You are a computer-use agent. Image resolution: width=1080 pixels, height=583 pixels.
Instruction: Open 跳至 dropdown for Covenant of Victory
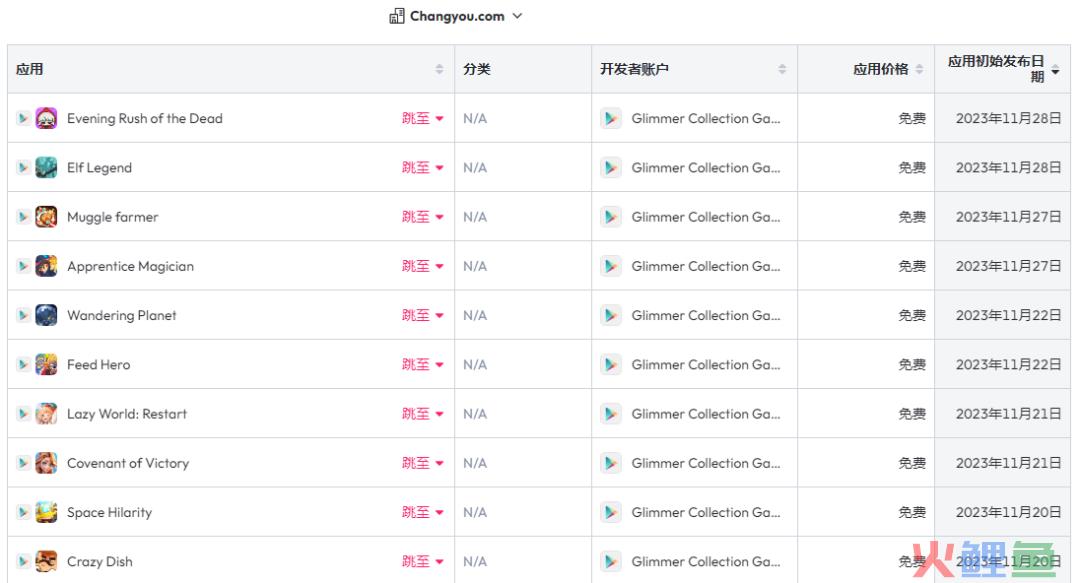coord(422,463)
